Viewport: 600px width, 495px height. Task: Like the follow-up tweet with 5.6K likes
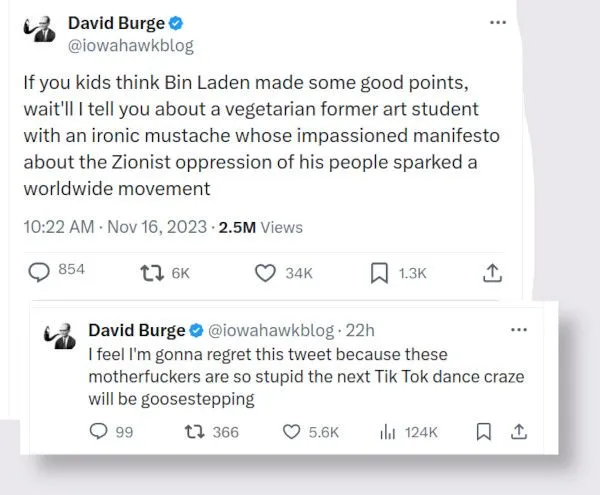(x=291, y=431)
